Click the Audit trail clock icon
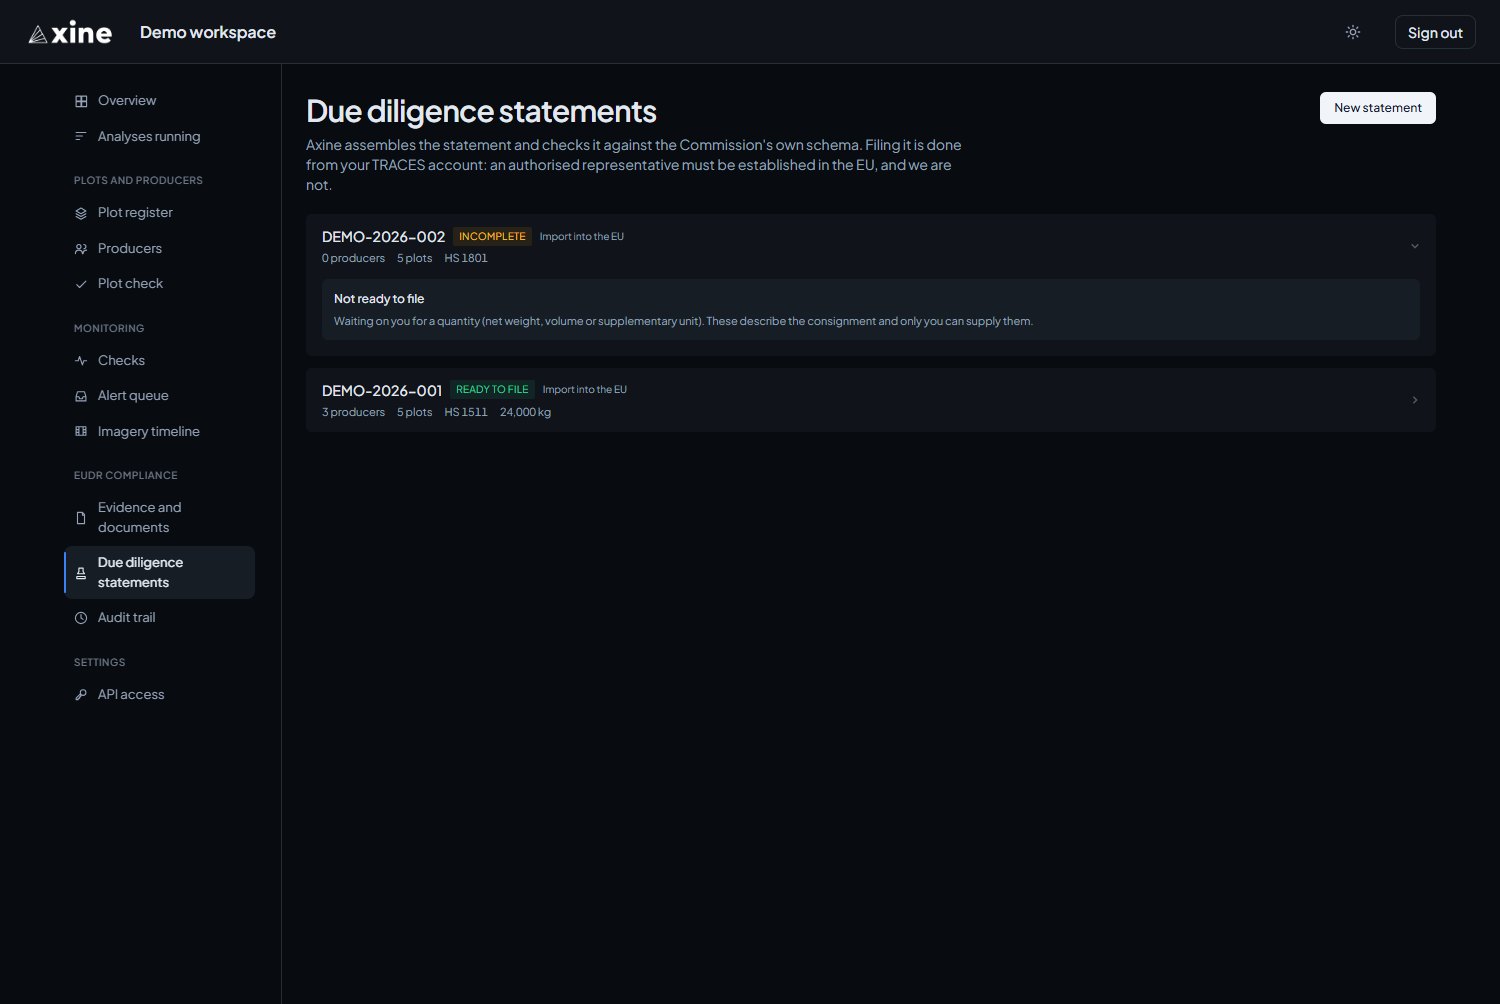 (x=81, y=618)
